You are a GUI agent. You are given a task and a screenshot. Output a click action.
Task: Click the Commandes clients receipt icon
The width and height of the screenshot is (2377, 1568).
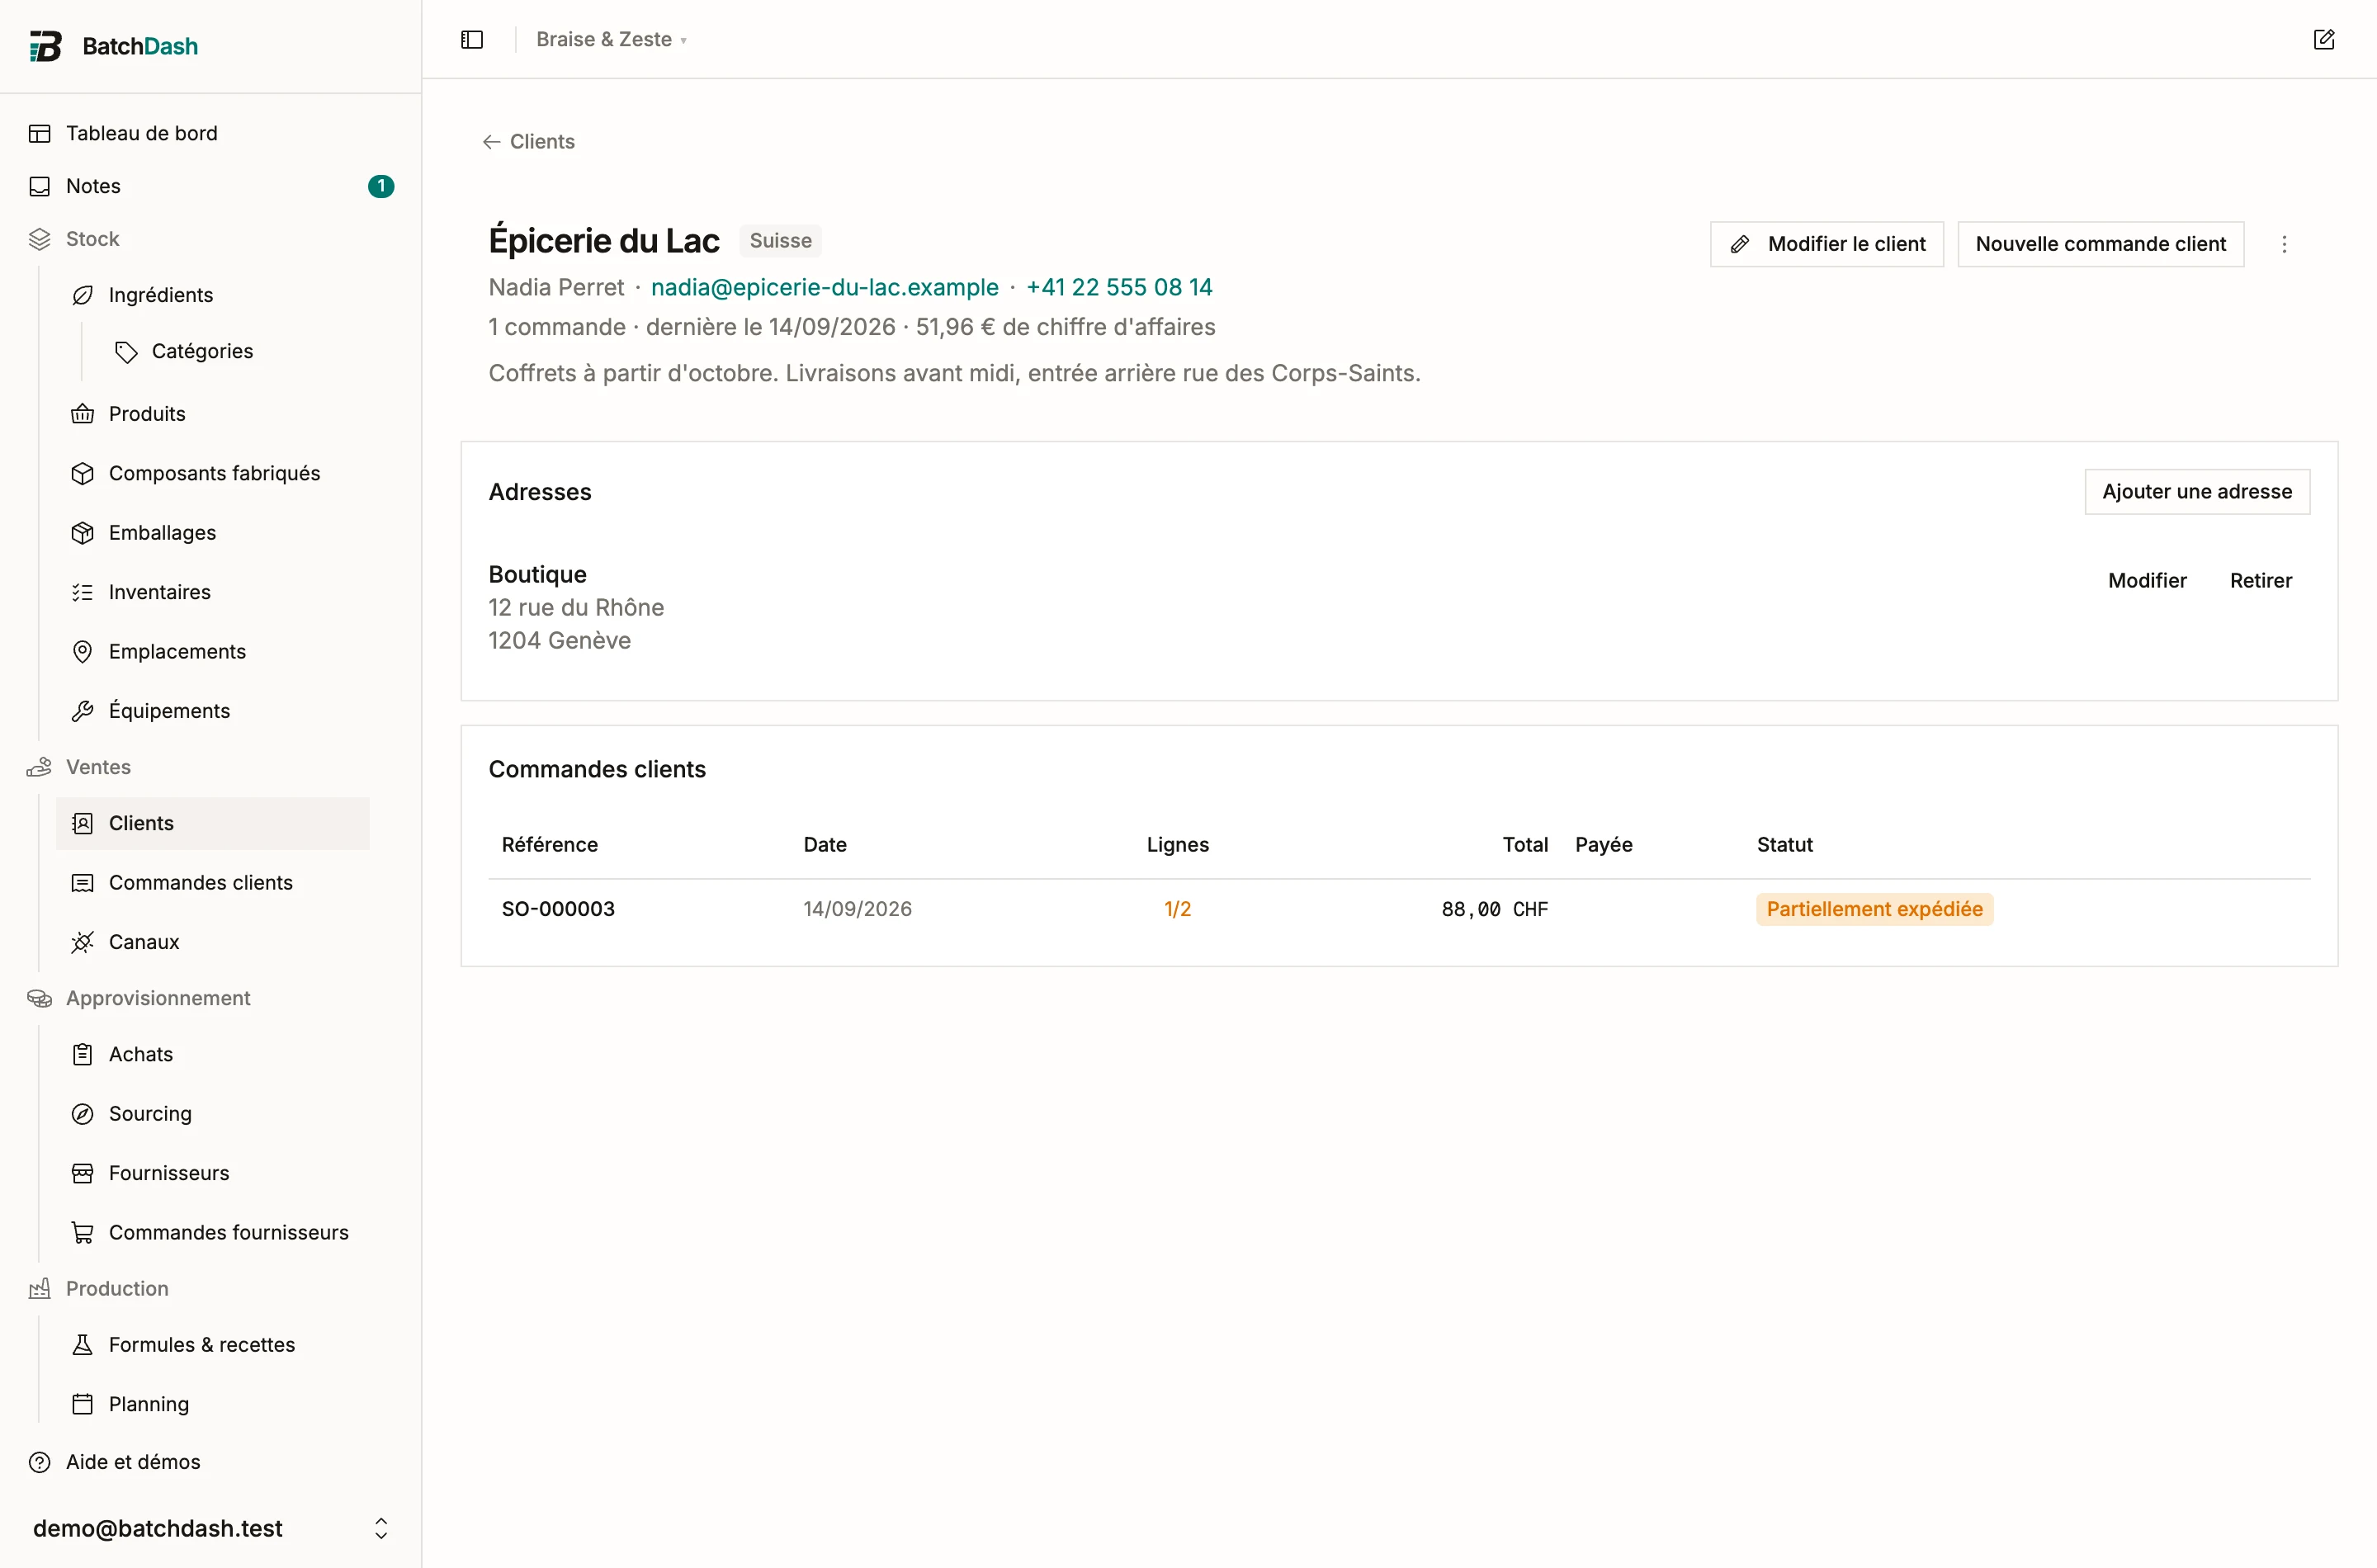click(83, 883)
